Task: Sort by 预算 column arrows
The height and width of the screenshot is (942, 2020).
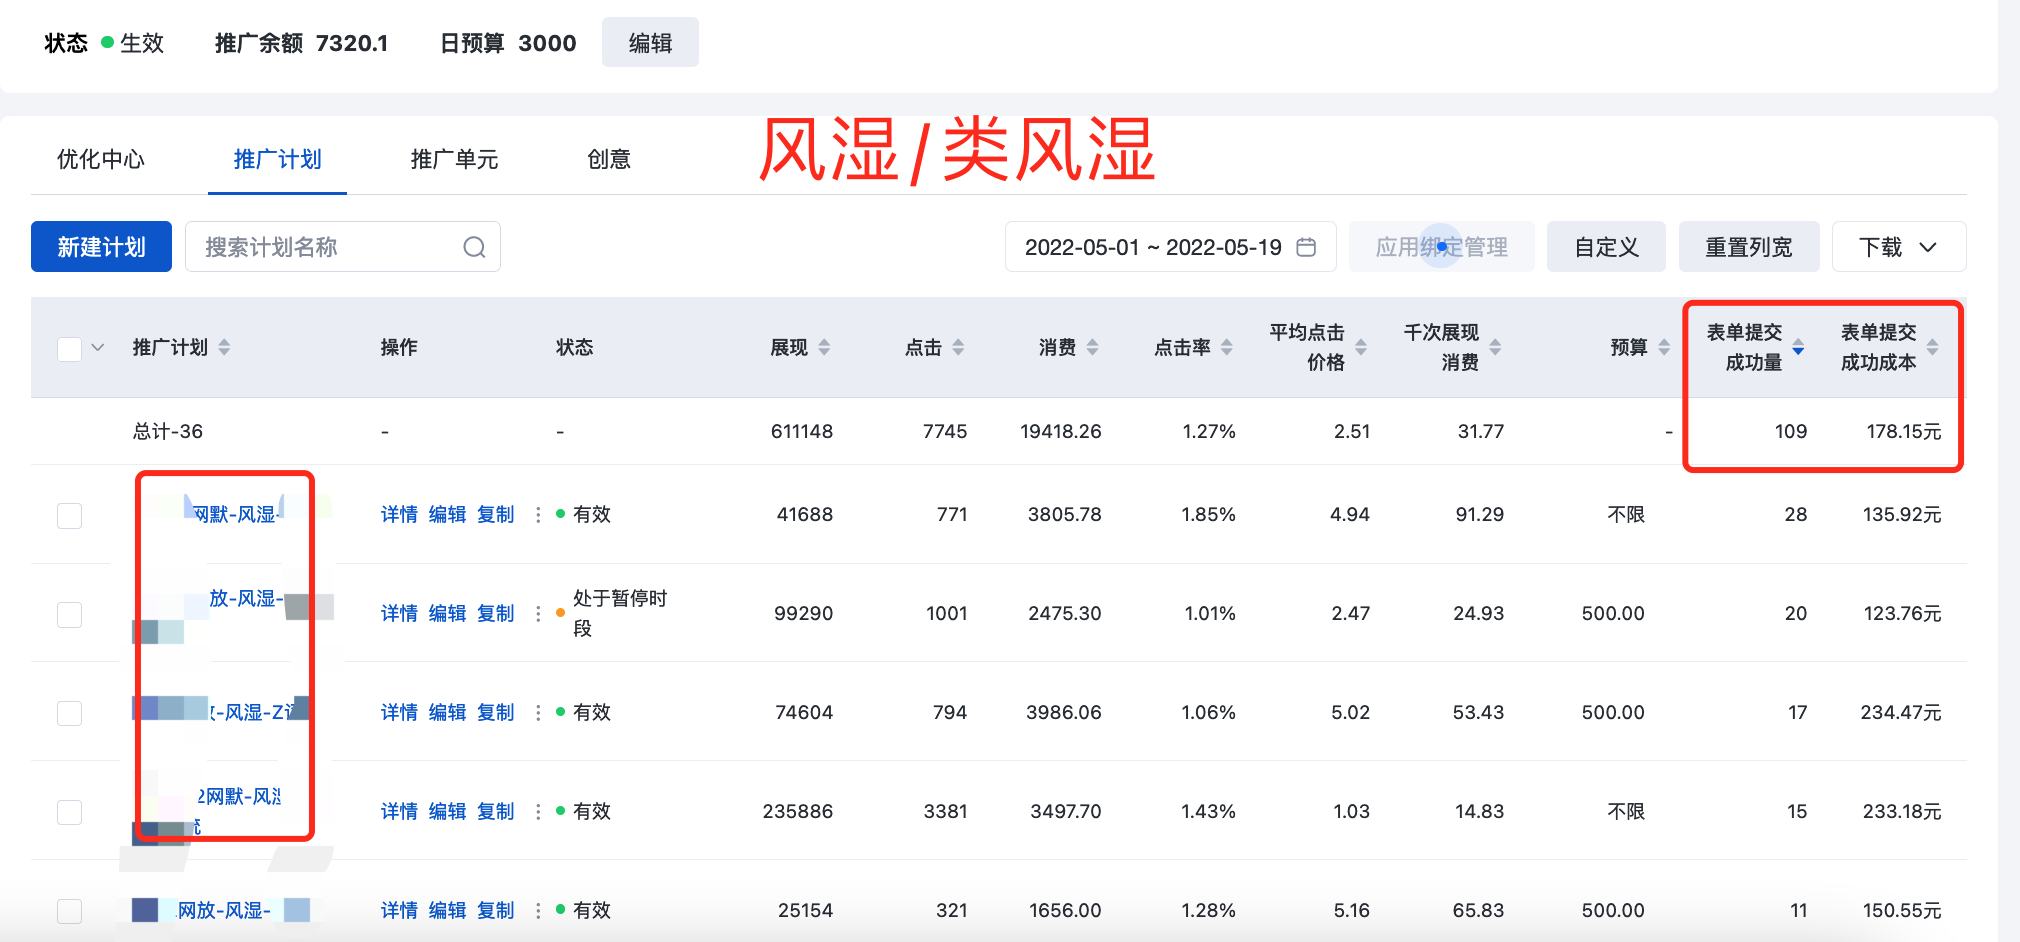Action: [x=1664, y=347]
